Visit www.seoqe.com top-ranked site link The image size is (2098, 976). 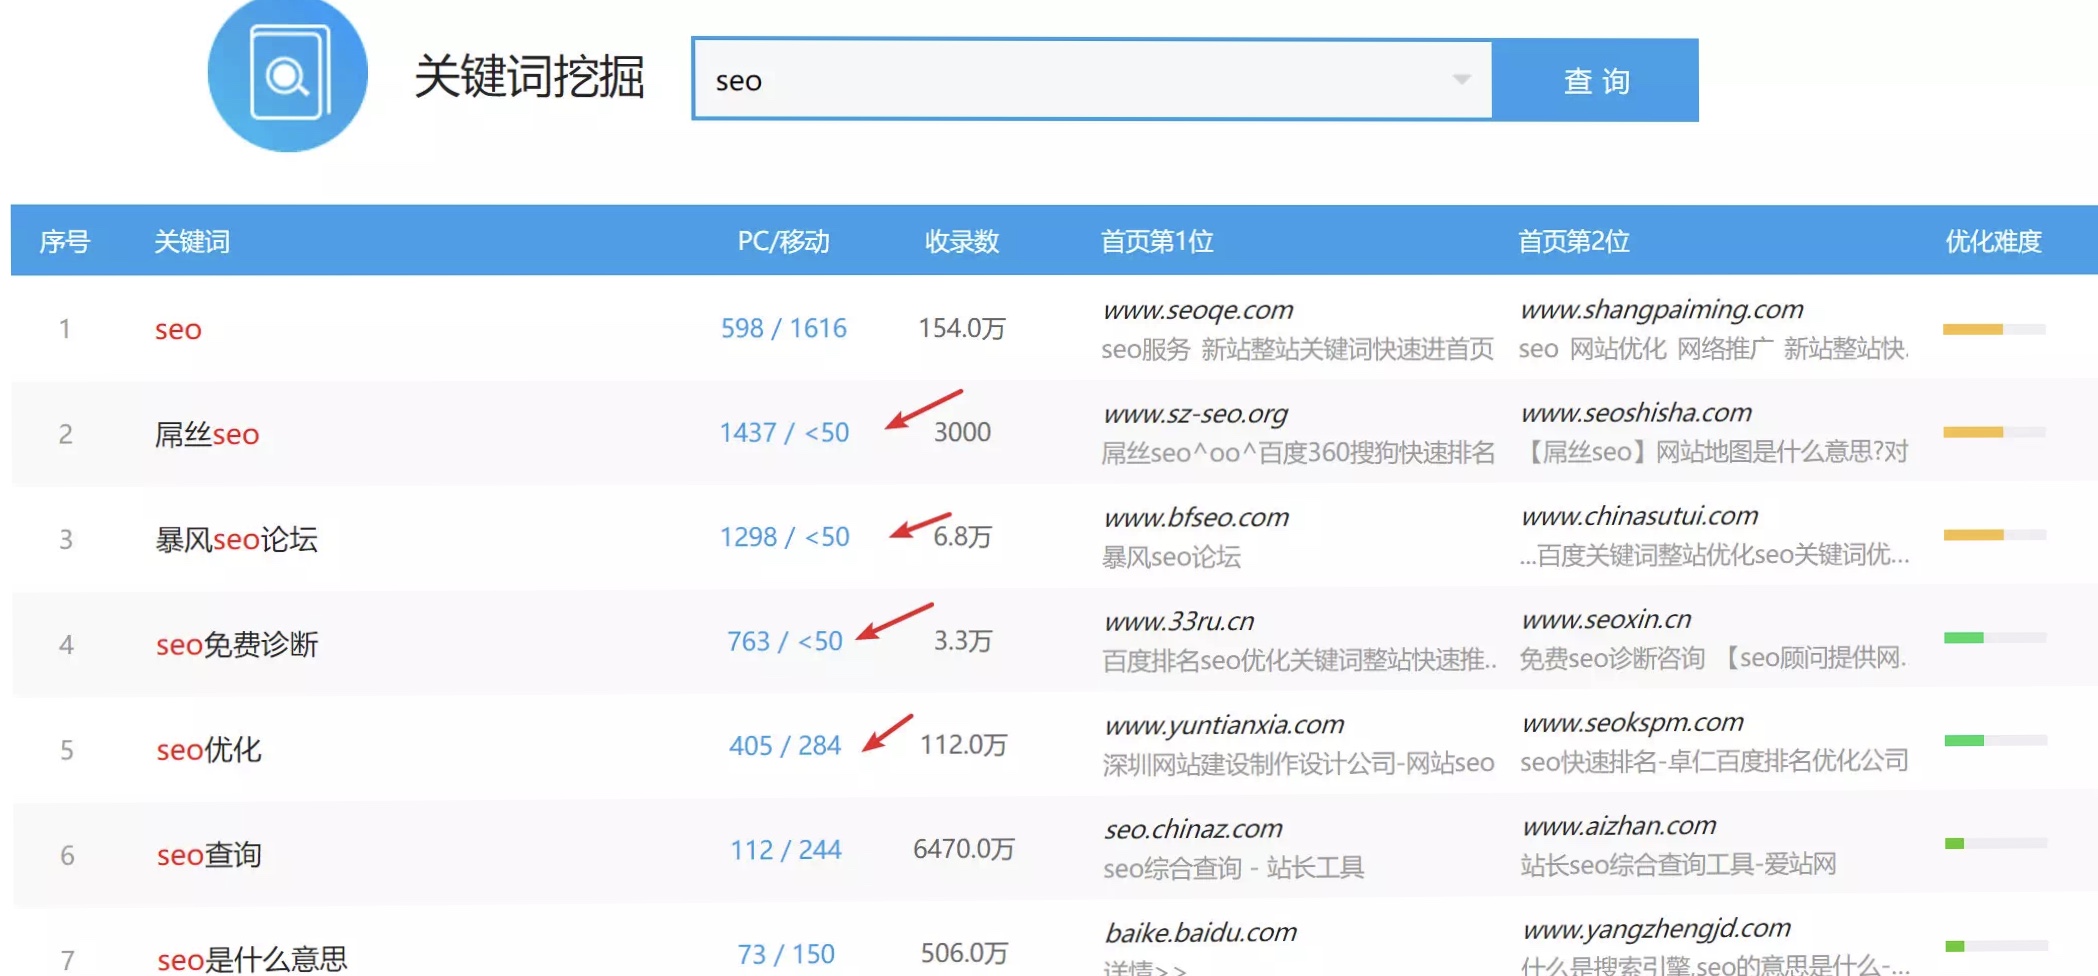1197,309
